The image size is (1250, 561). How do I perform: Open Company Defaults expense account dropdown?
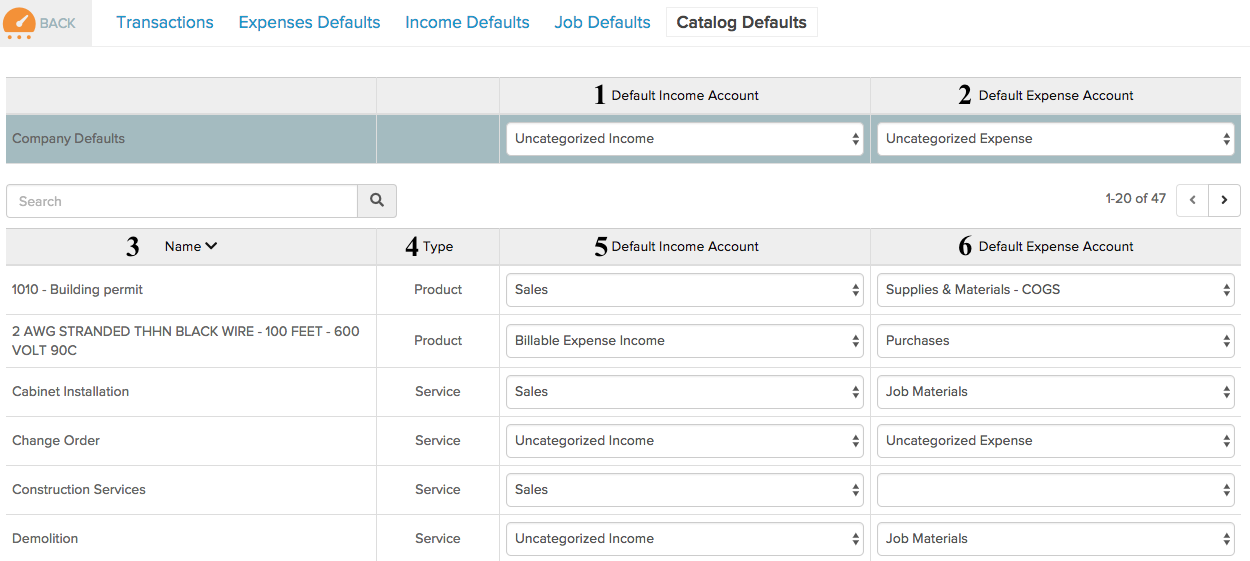(x=1056, y=139)
